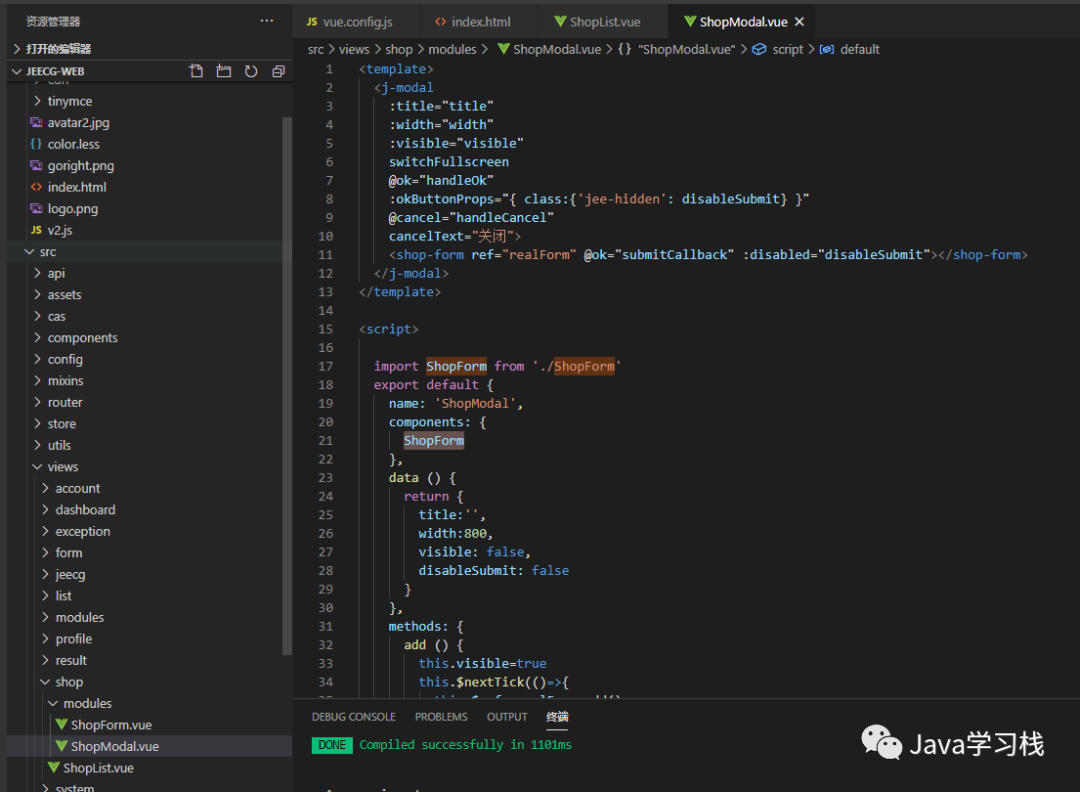Click the image icon beside avatar2.jpg

(x=37, y=123)
